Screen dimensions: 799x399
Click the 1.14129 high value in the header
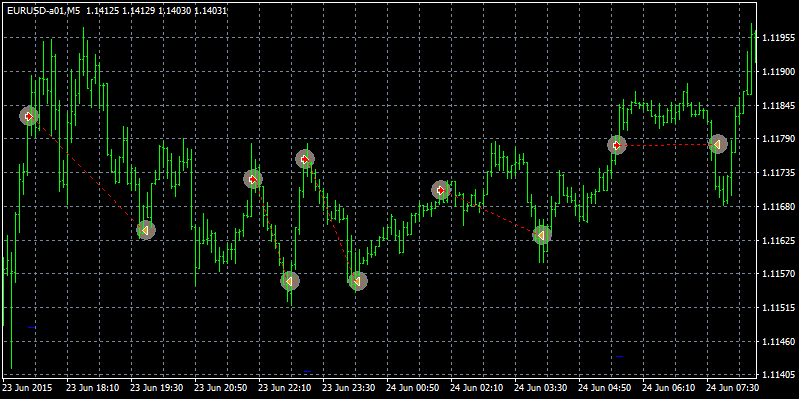point(139,10)
